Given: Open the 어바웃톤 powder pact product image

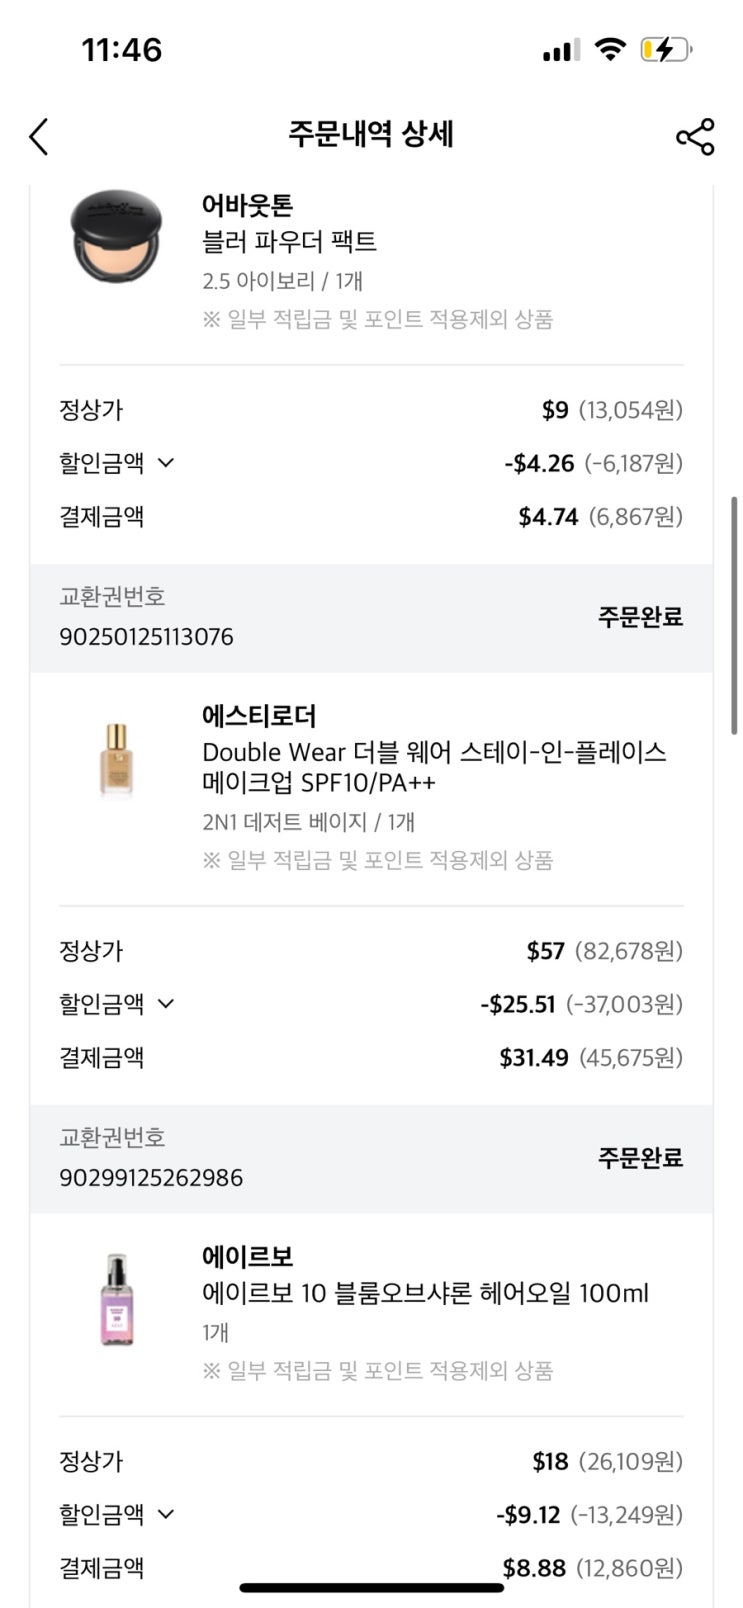Looking at the screenshot, I should coord(117,239).
